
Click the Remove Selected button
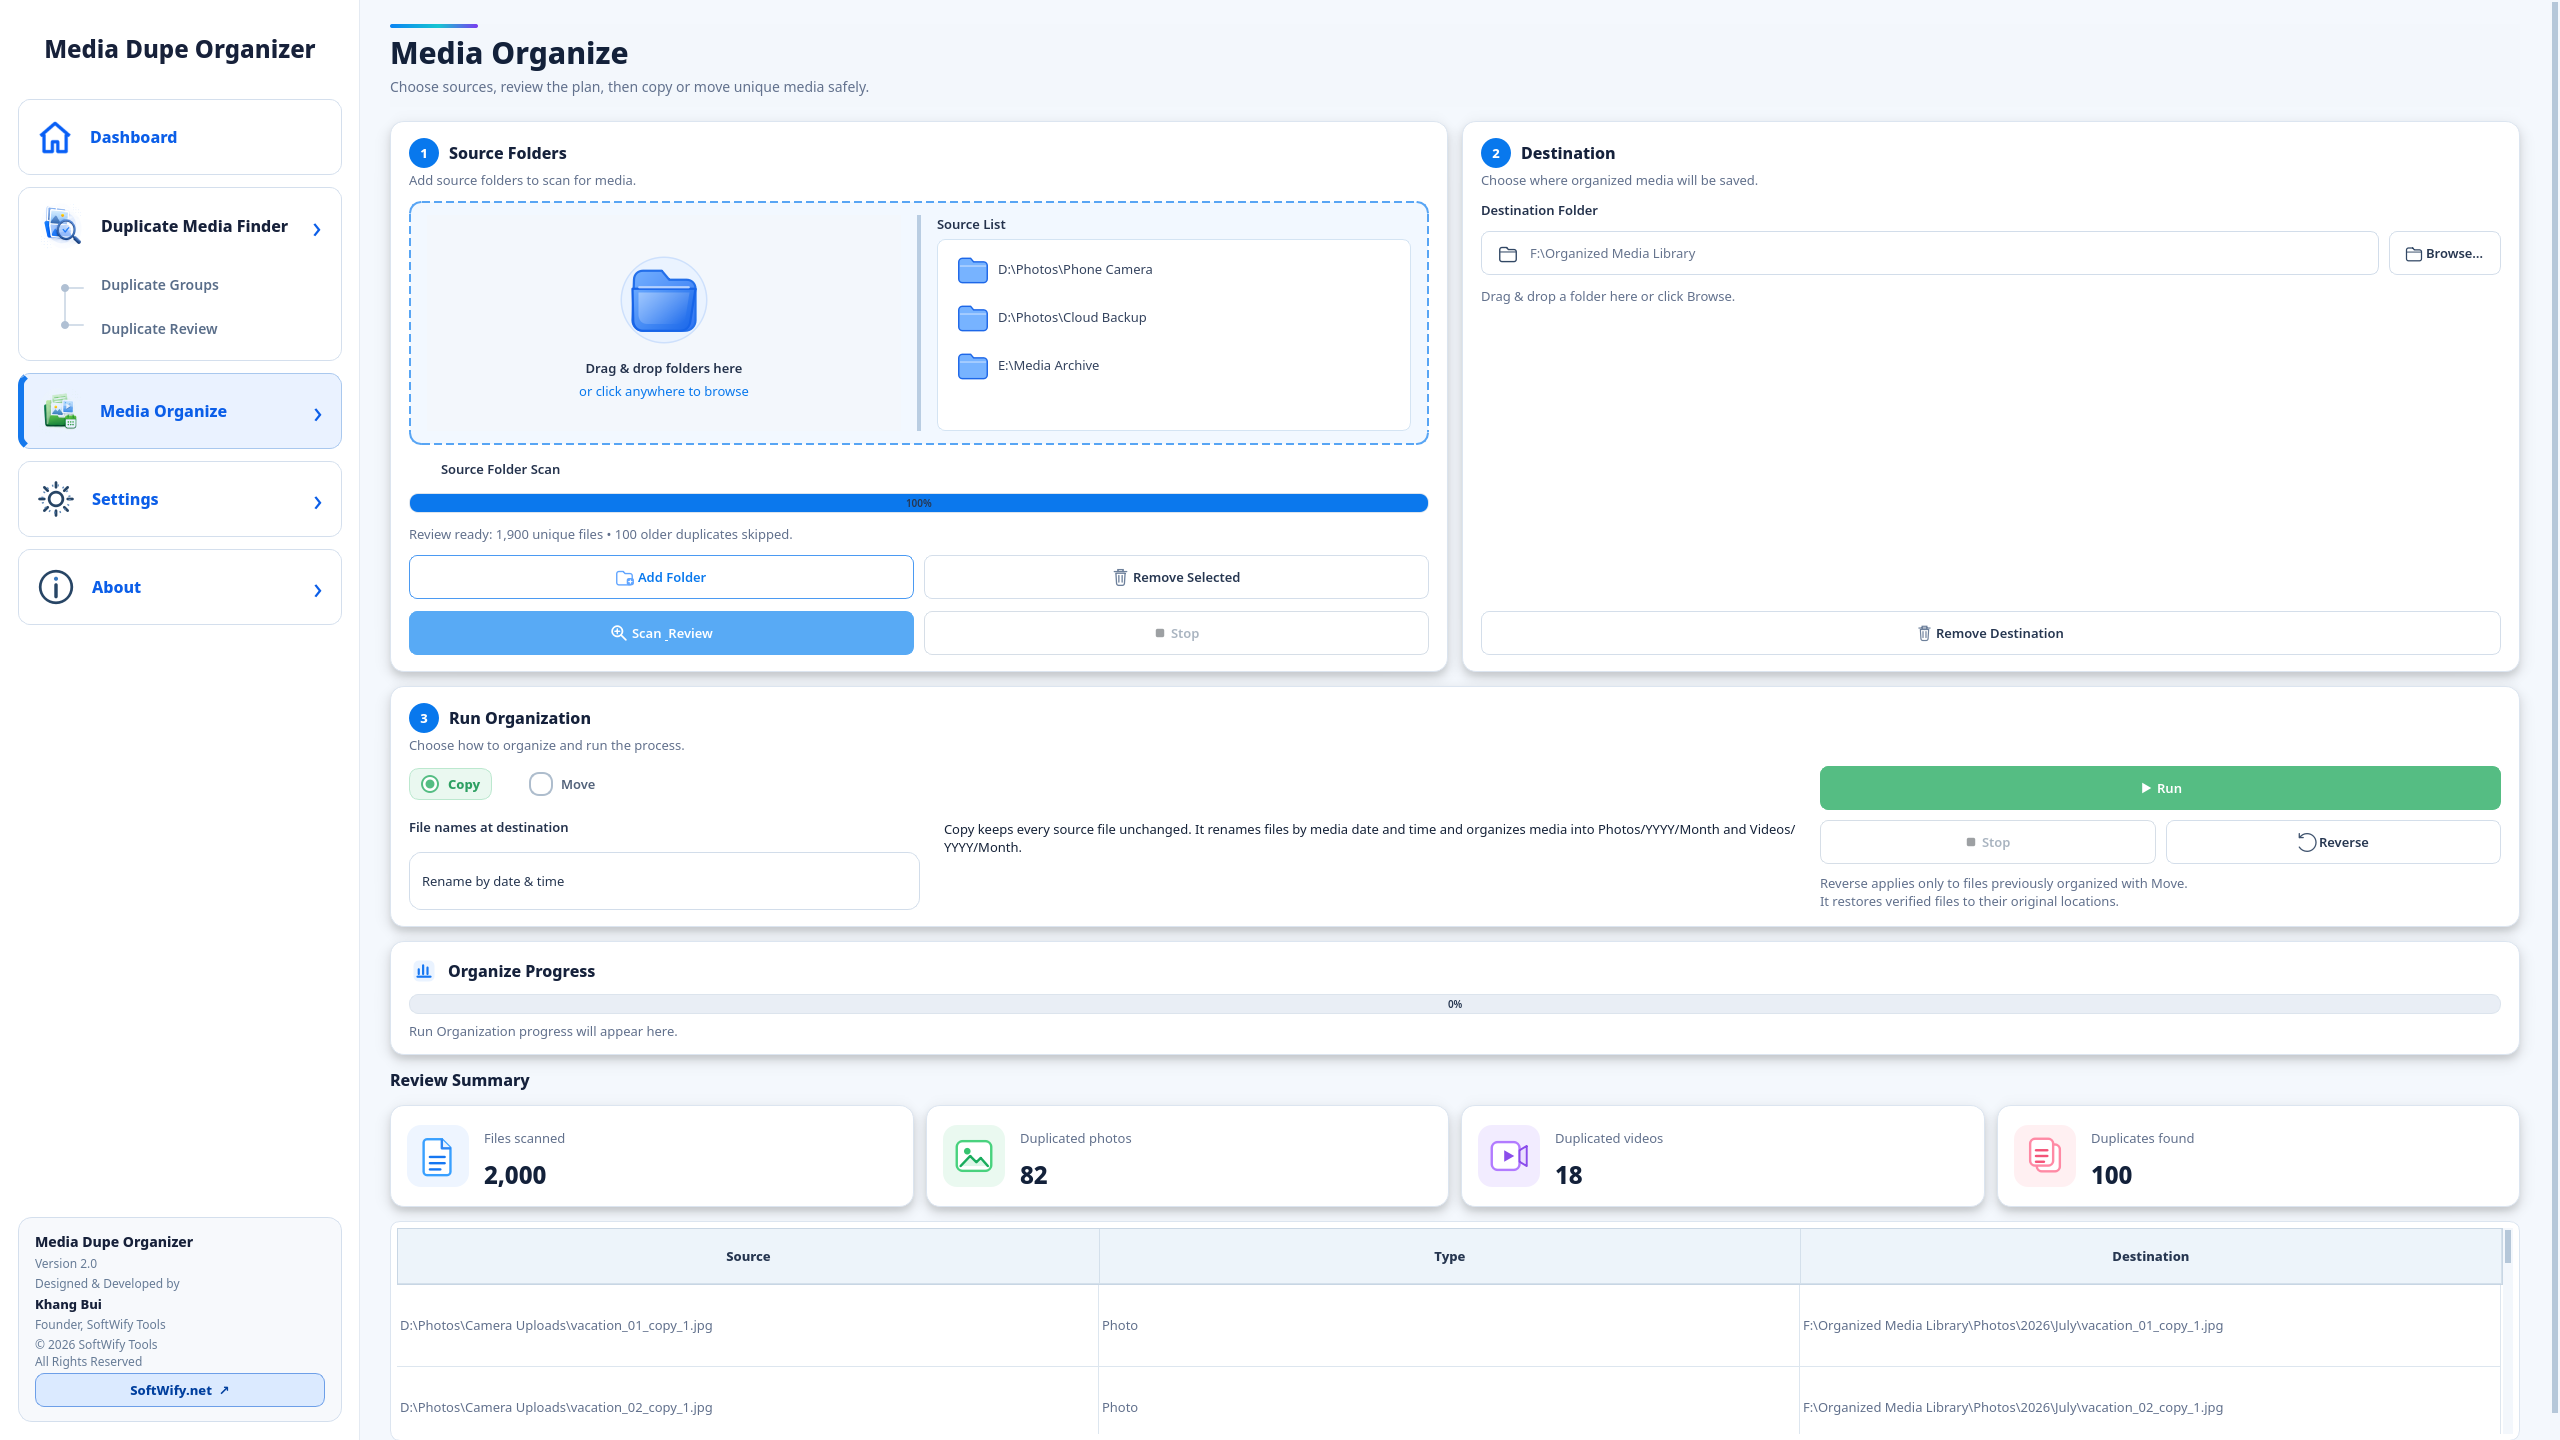(x=1176, y=577)
